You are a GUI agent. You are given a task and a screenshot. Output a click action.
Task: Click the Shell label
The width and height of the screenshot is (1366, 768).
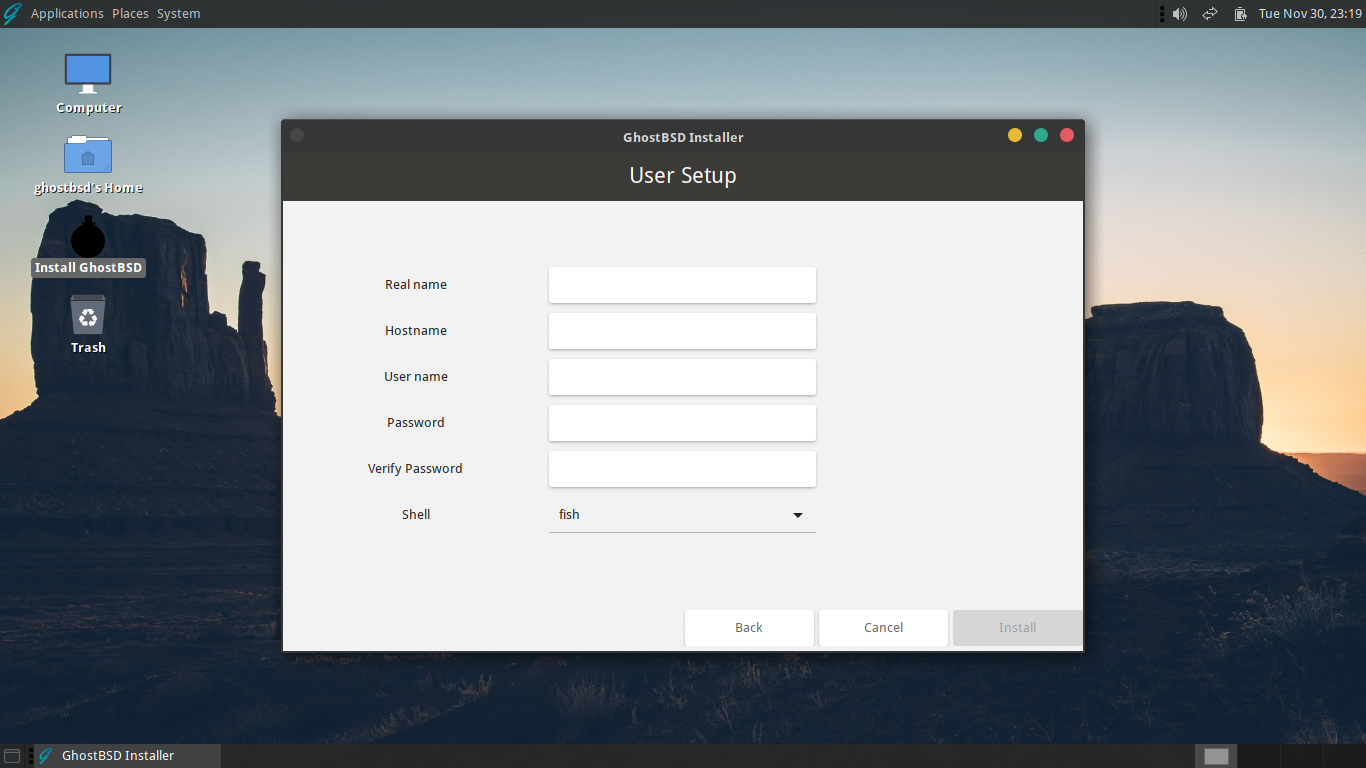[x=416, y=515]
